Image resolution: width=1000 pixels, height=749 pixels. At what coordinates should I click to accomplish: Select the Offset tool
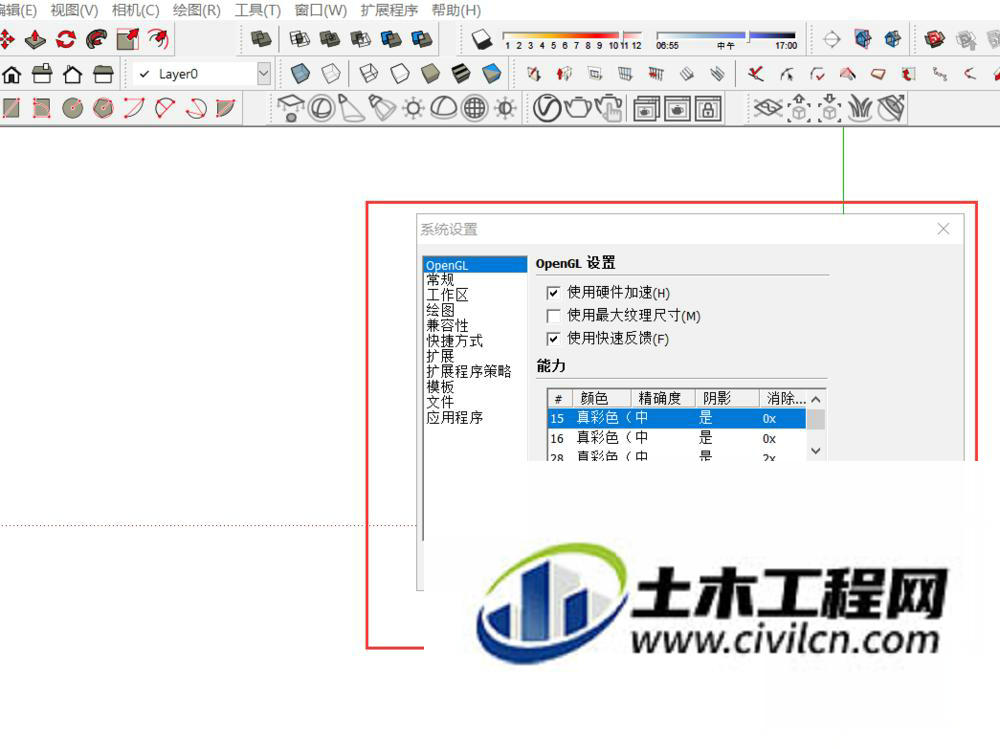[x=158, y=40]
